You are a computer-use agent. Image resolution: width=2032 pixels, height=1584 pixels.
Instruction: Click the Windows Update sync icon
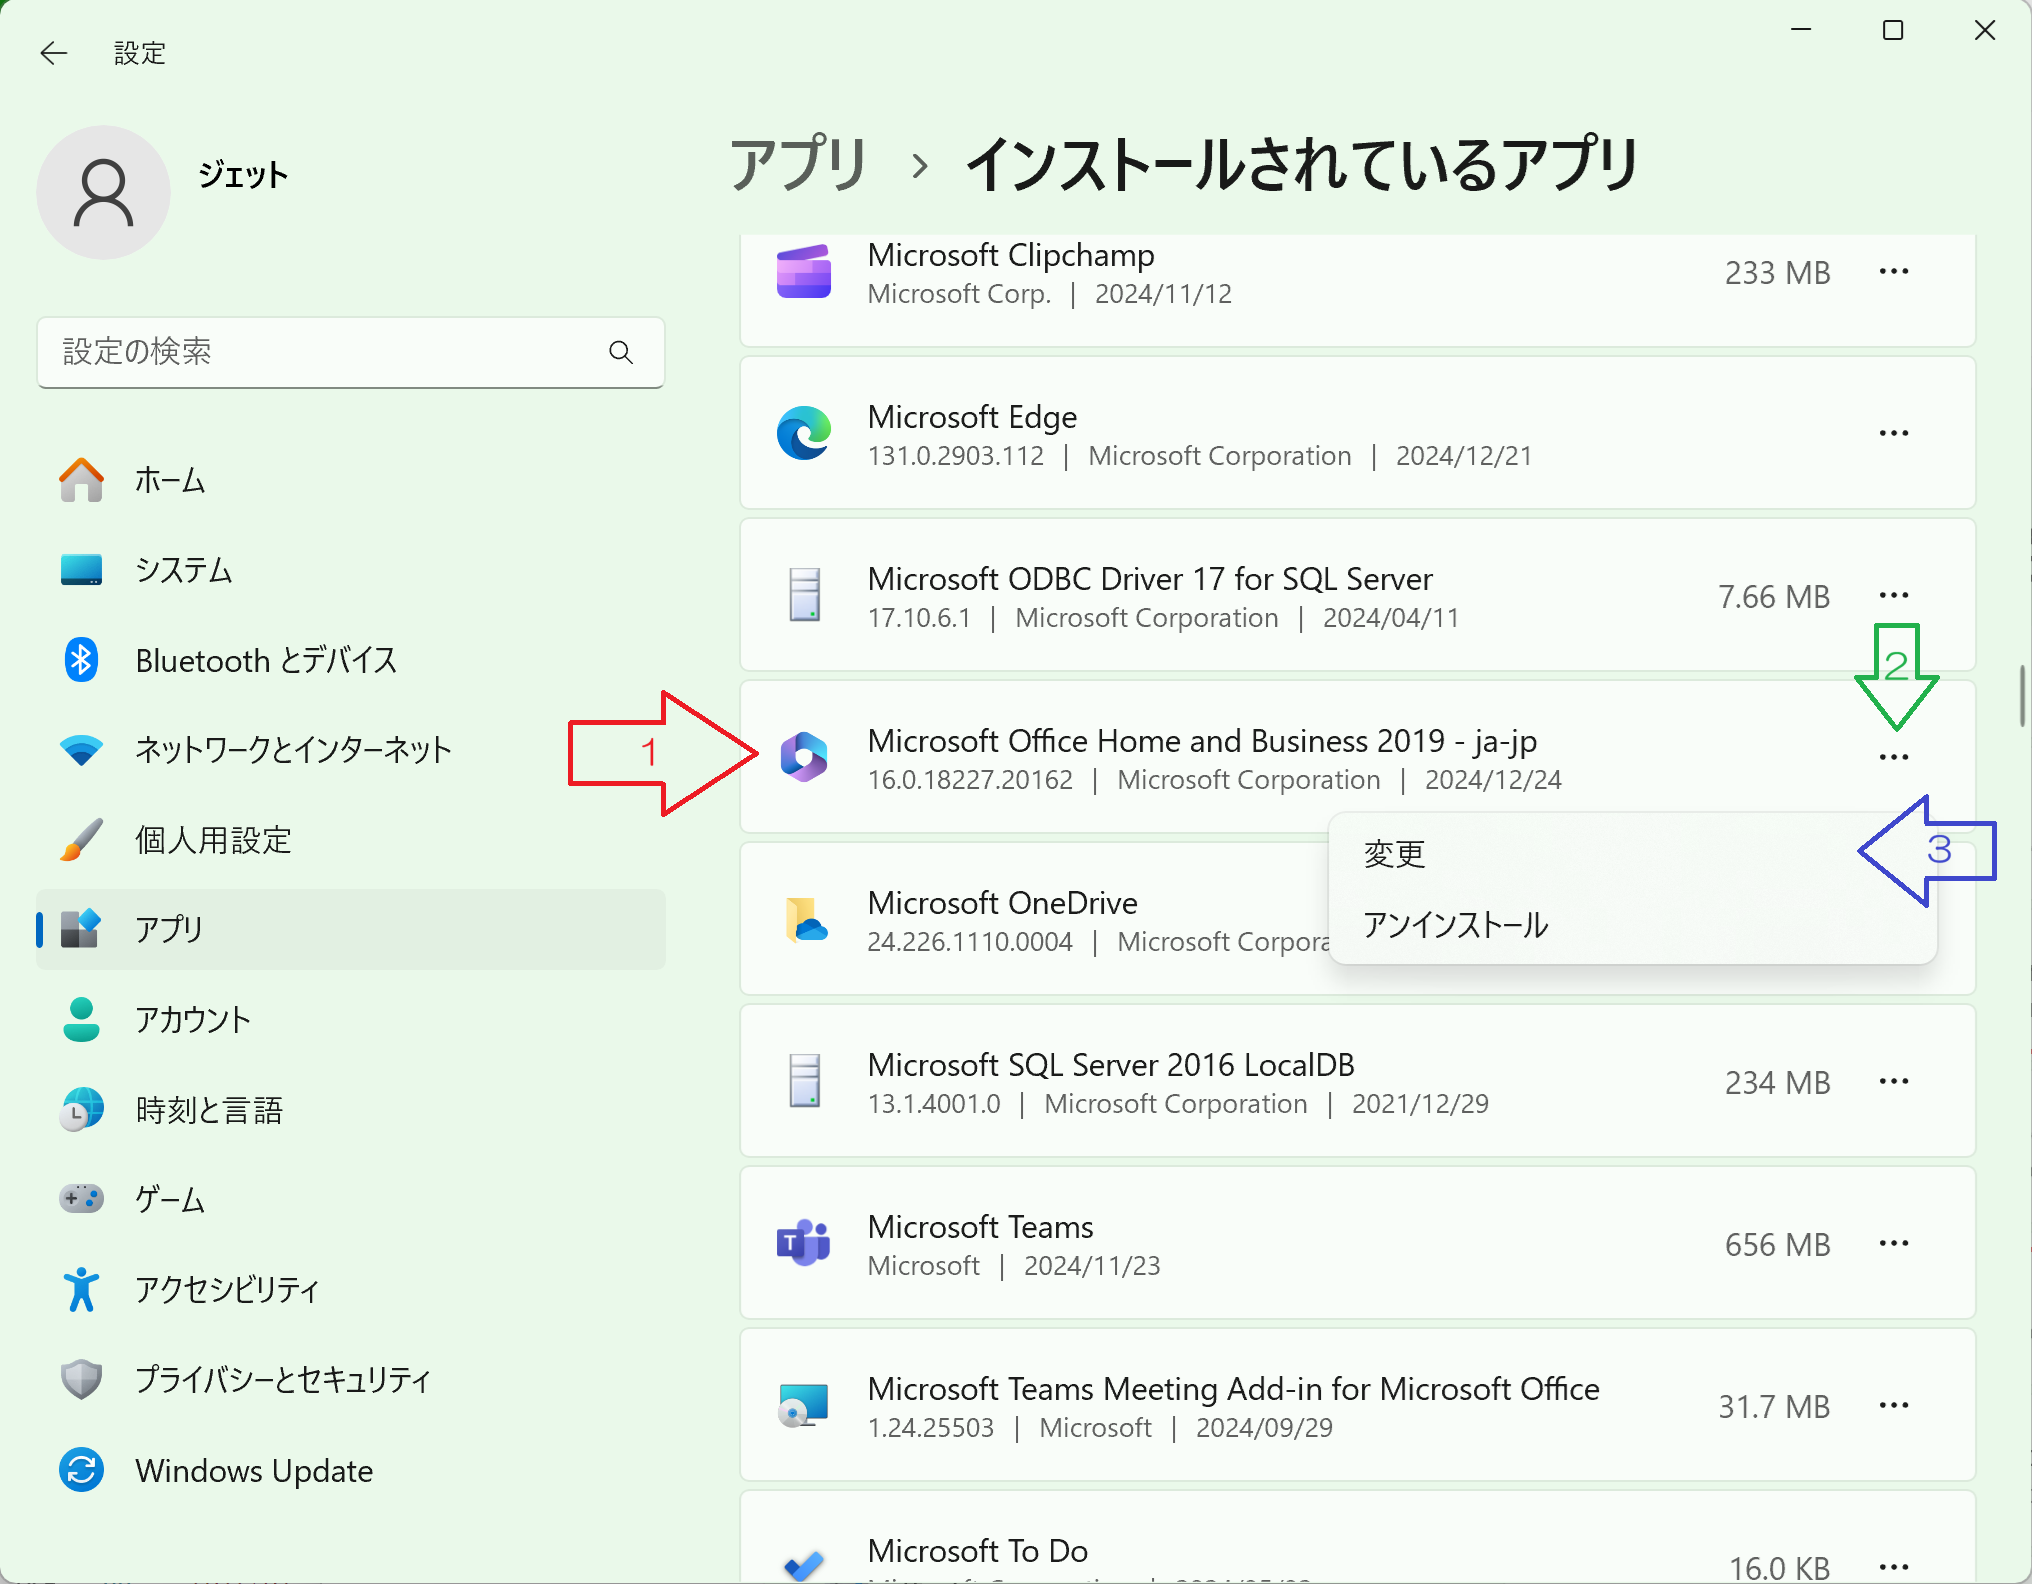click(81, 1470)
